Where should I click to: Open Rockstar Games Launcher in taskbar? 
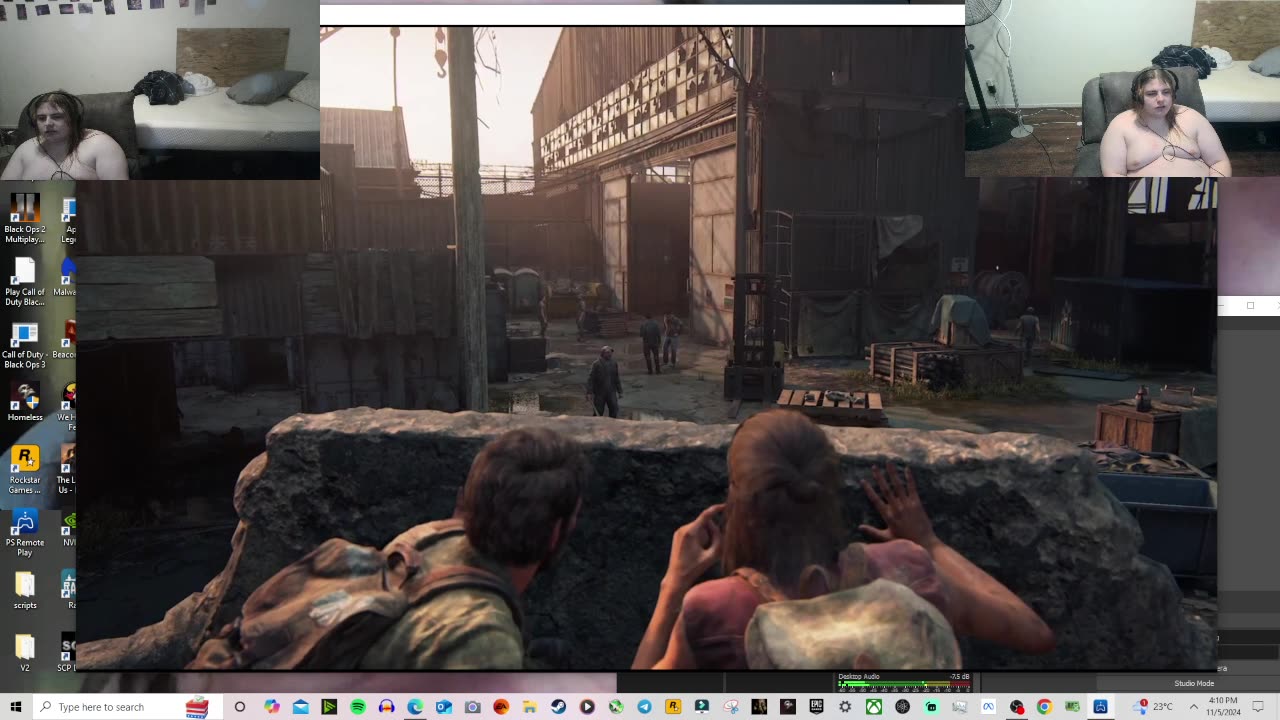point(673,707)
